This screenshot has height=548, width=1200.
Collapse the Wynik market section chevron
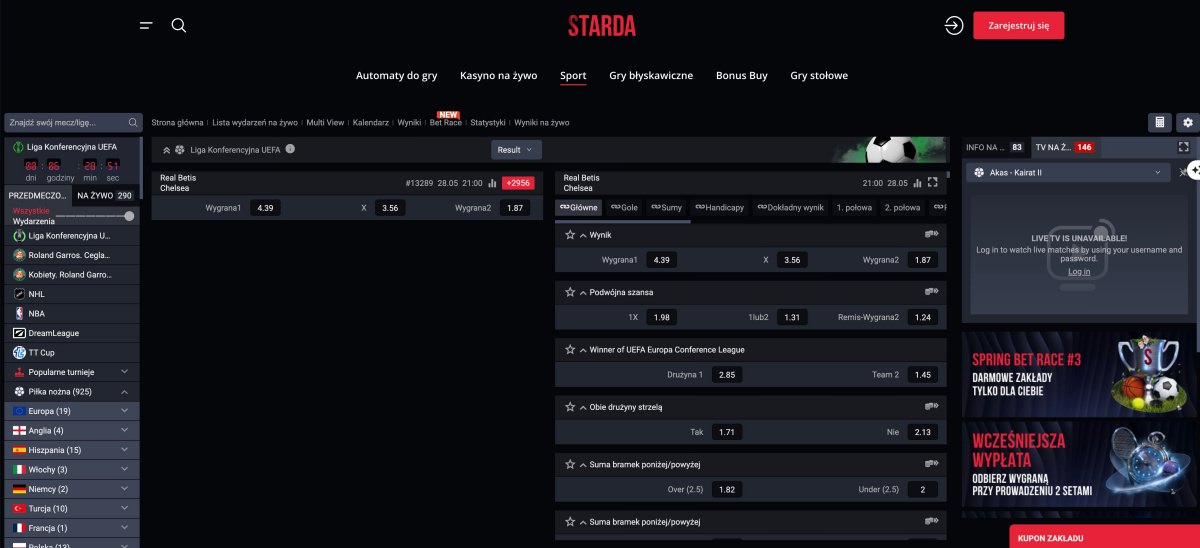point(582,235)
